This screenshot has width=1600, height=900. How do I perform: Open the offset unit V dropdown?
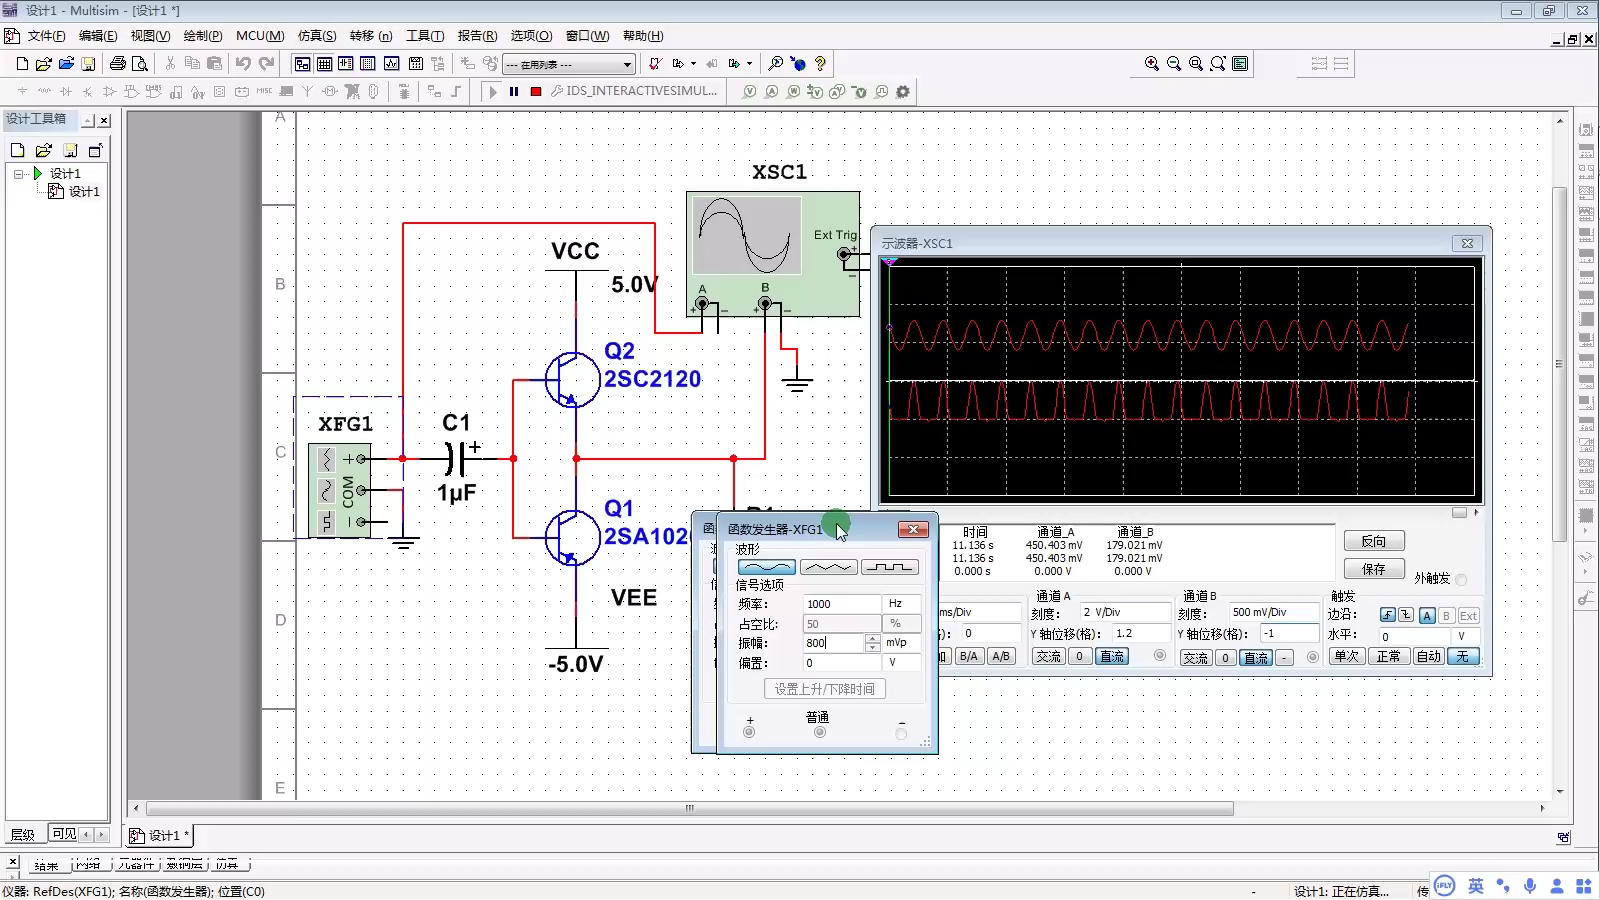pyautogui.click(x=901, y=663)
